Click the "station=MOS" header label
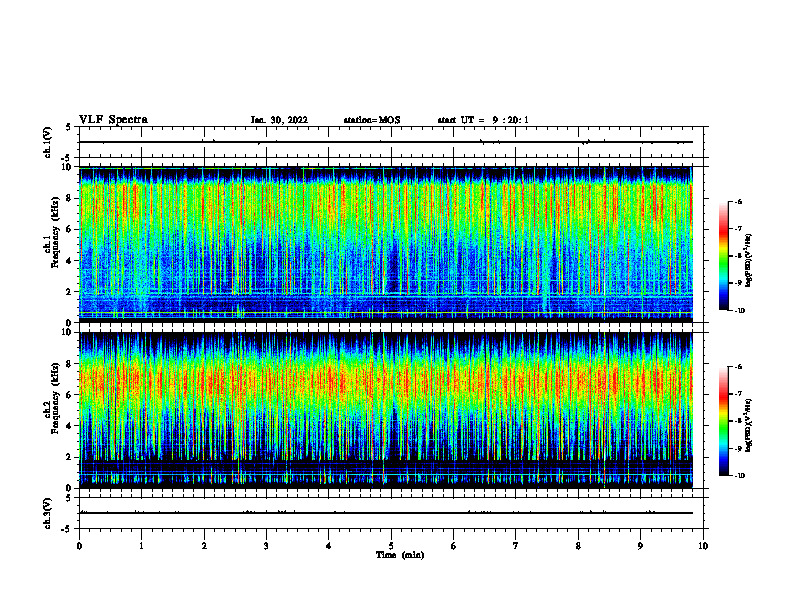Image resolution: width=792 pixels, height=612 pixels. tap(372, 120)
